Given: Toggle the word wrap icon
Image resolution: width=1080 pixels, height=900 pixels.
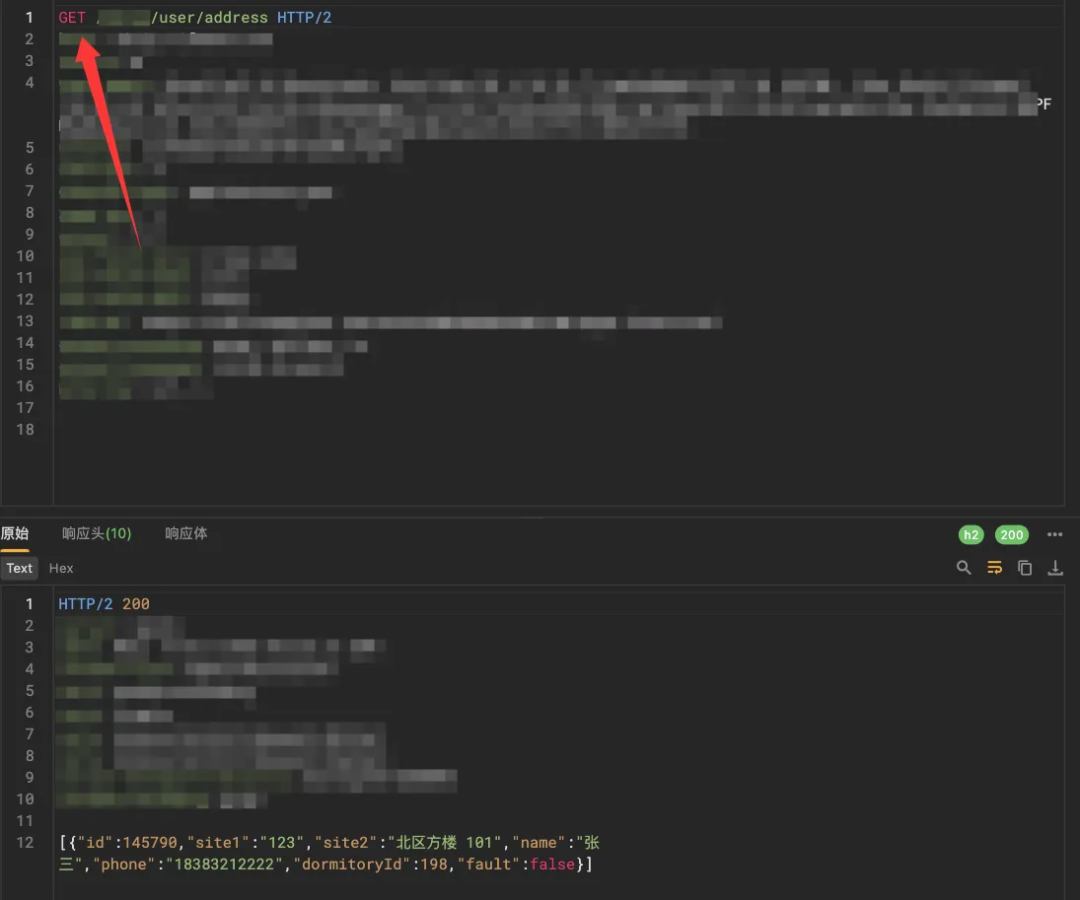Looking at the screenshot, I should click(994, 567).
